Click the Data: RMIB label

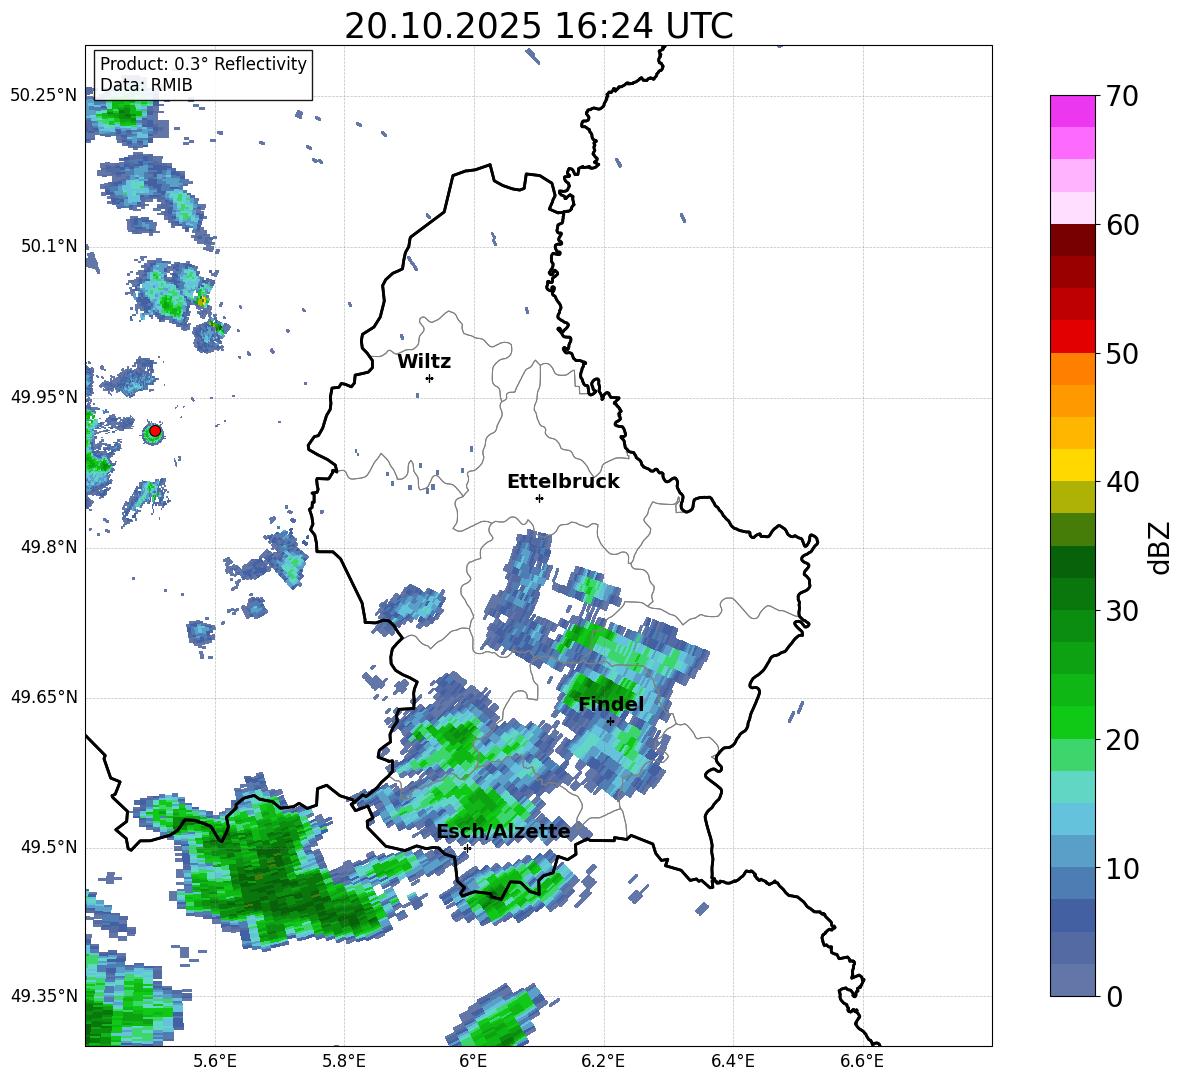coord(146,85)
